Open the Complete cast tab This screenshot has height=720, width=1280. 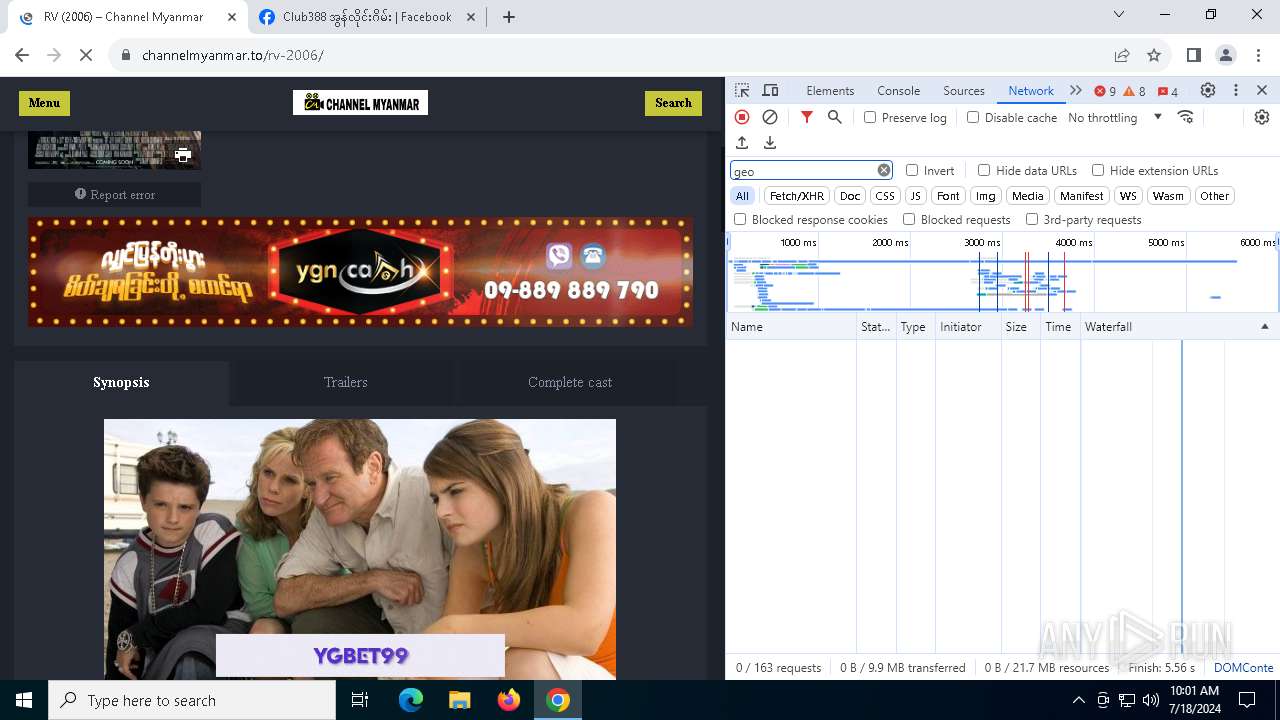click(570, 382)
